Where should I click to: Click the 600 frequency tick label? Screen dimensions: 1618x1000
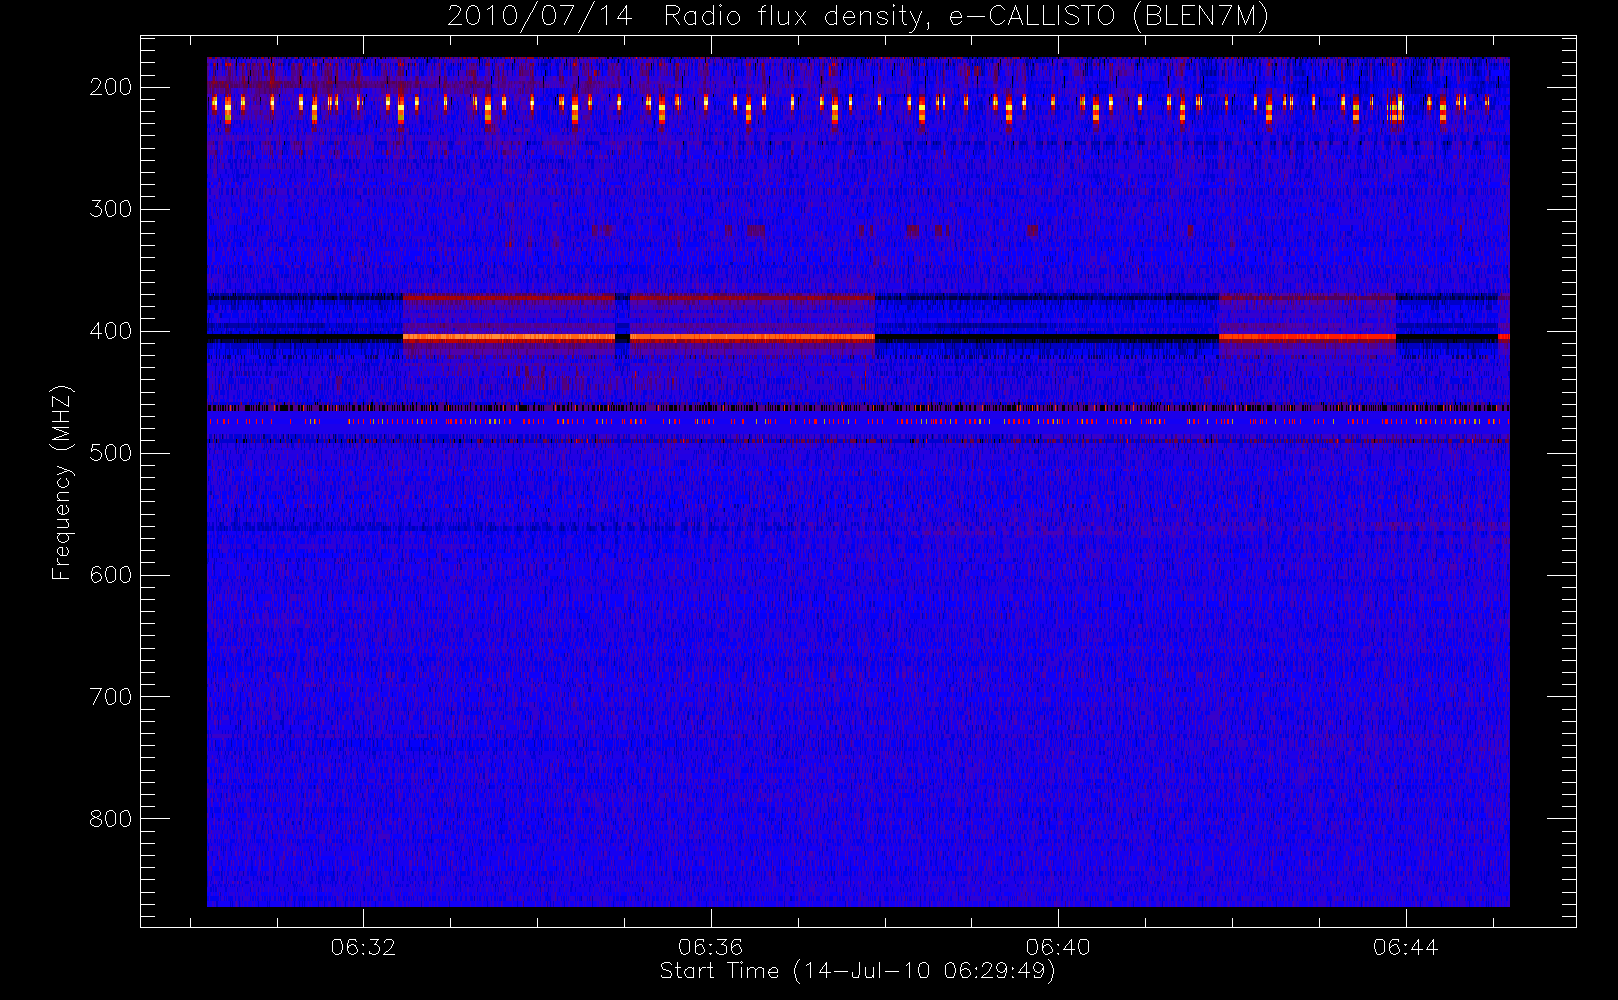[111, 575]
